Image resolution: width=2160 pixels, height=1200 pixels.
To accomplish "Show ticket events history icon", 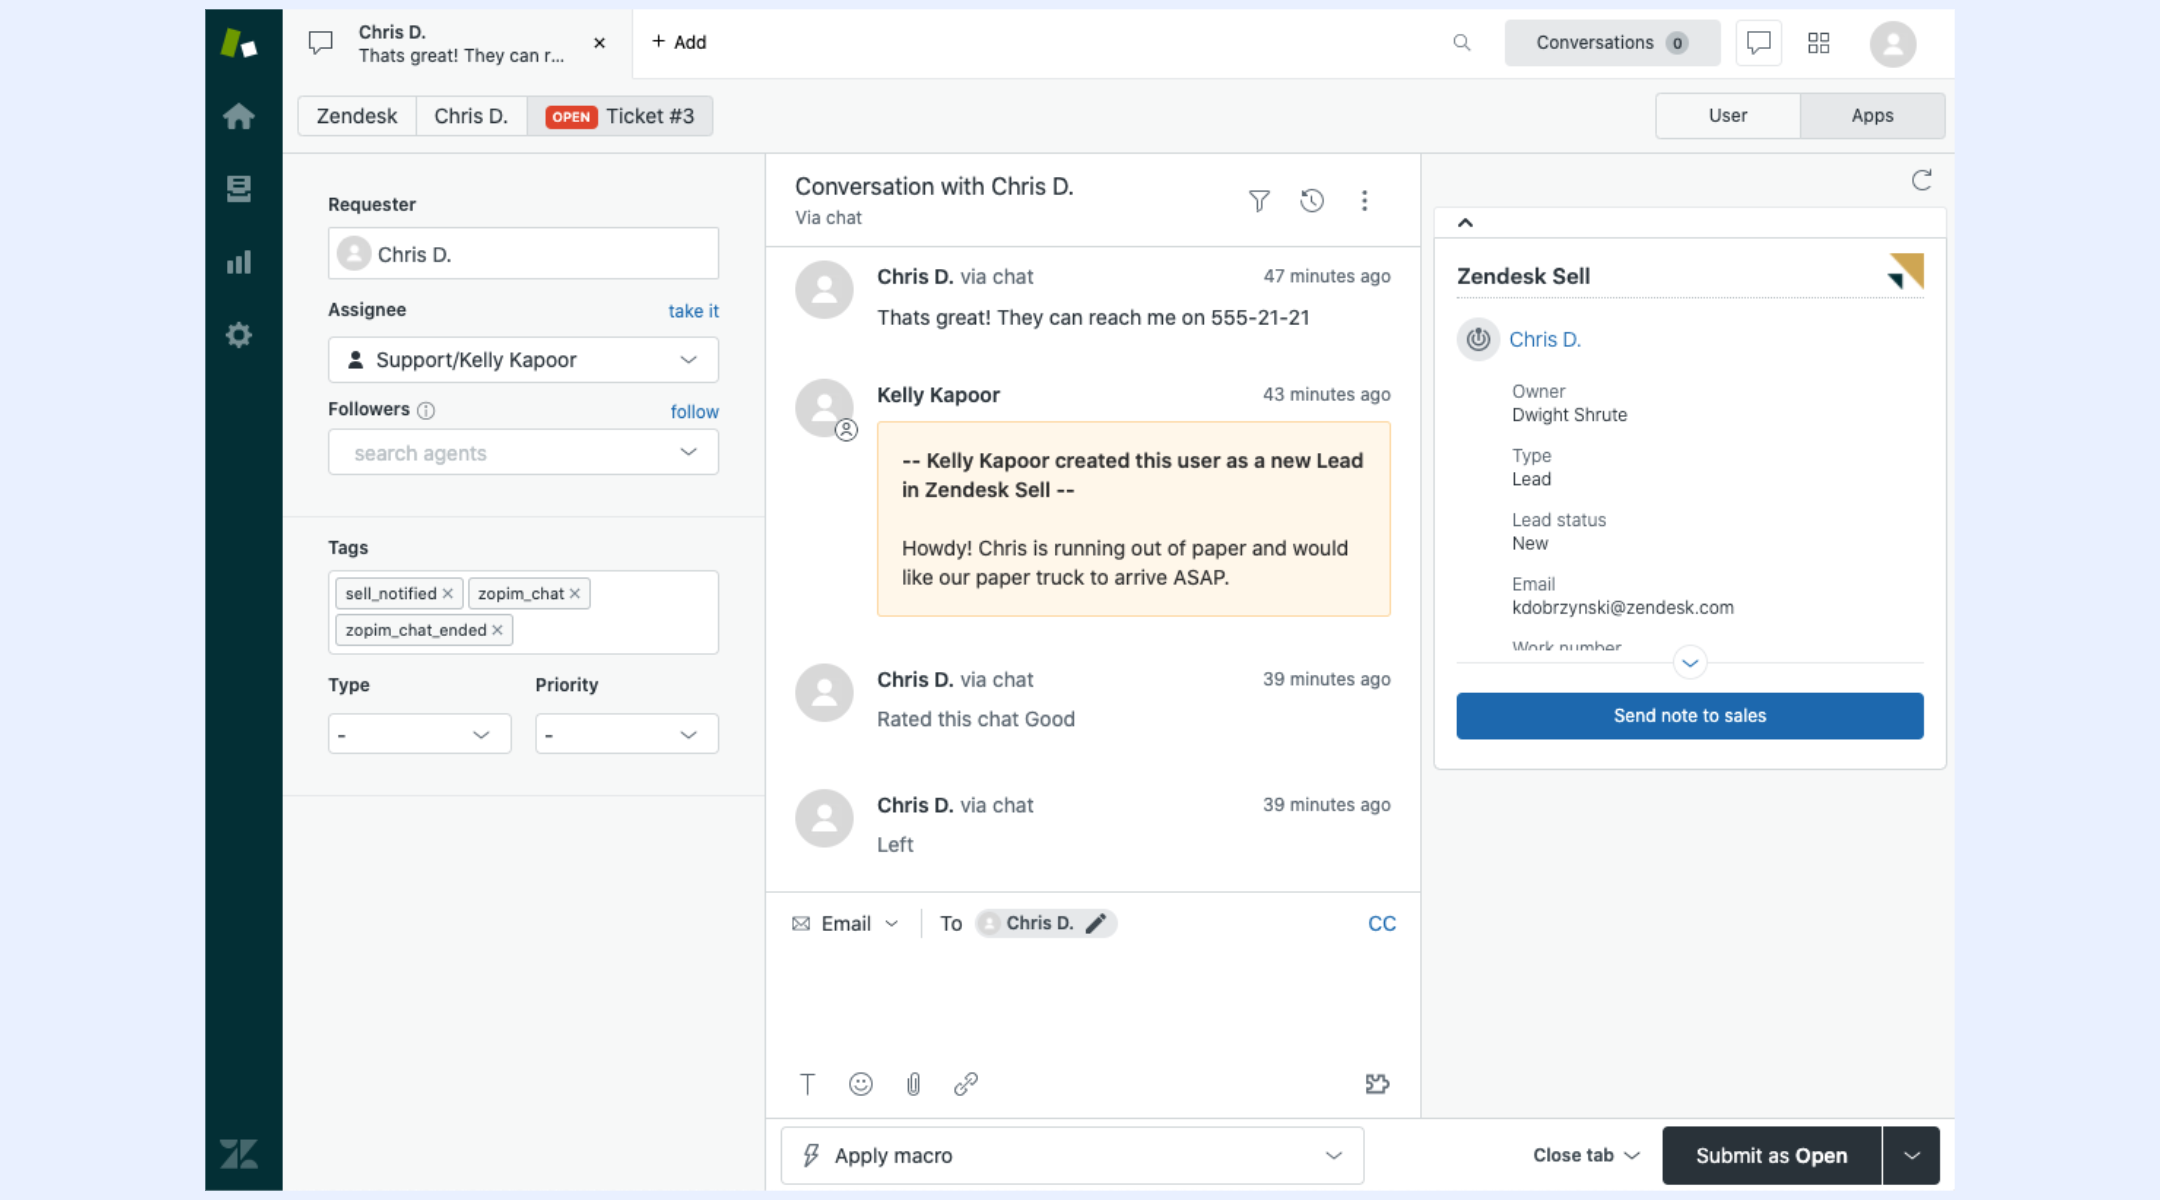I will tap(1312, 201).
